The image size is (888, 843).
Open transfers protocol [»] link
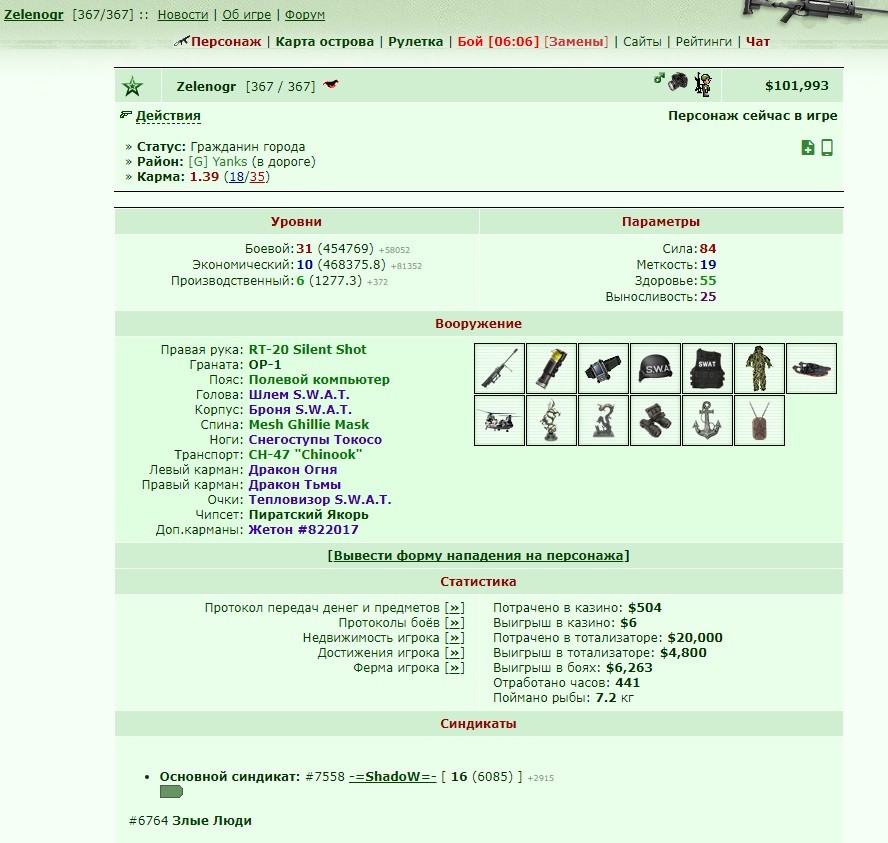(454, 607)
